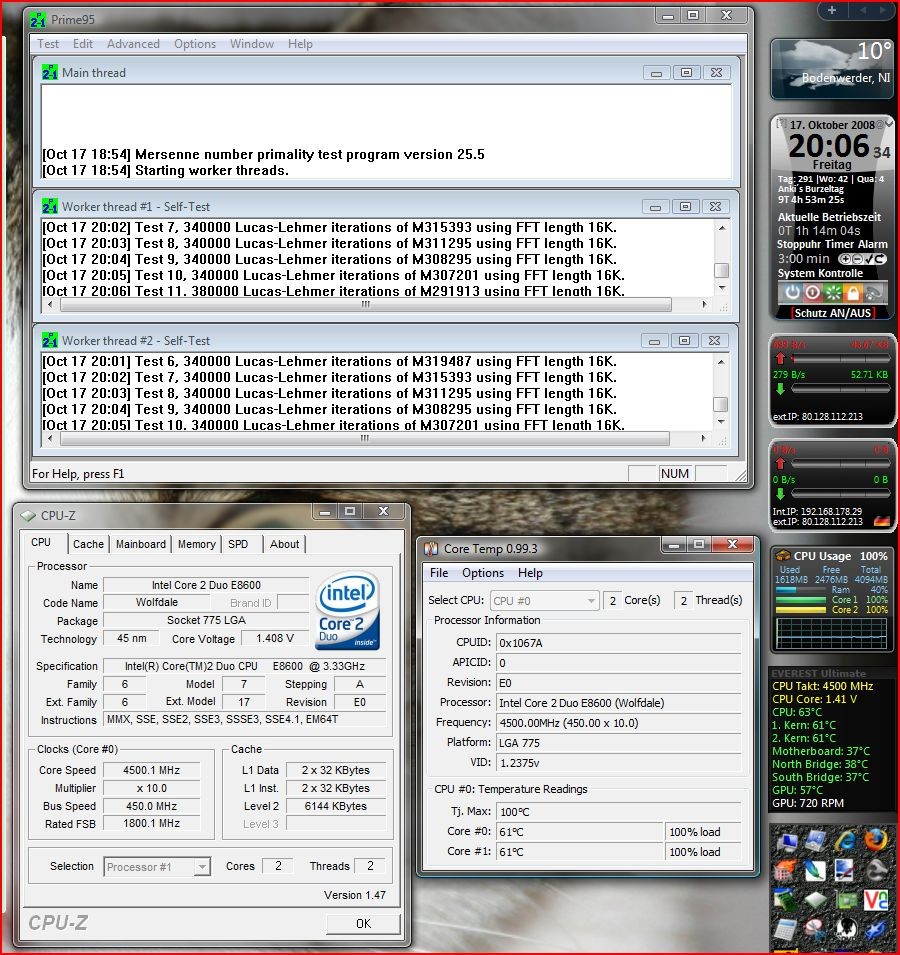Click the Intel Core 2 Duo logo

348,610
